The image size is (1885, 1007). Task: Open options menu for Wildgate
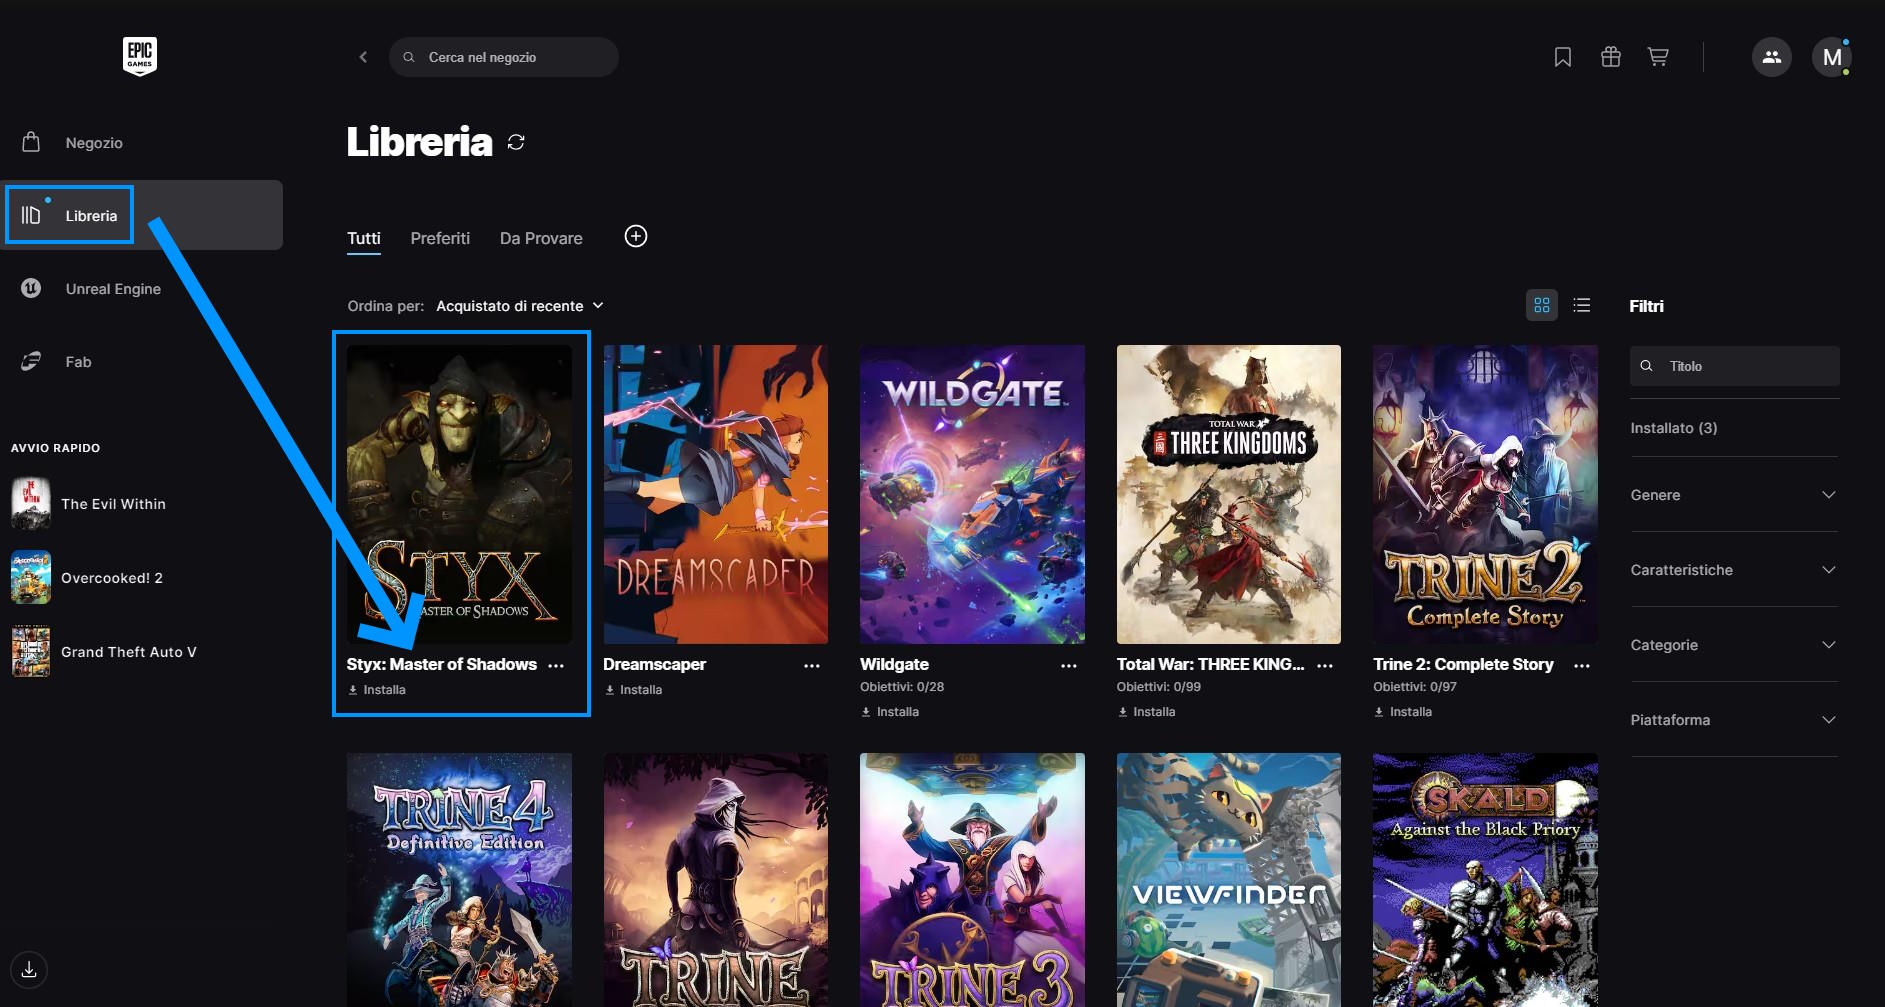point(1068,665)
